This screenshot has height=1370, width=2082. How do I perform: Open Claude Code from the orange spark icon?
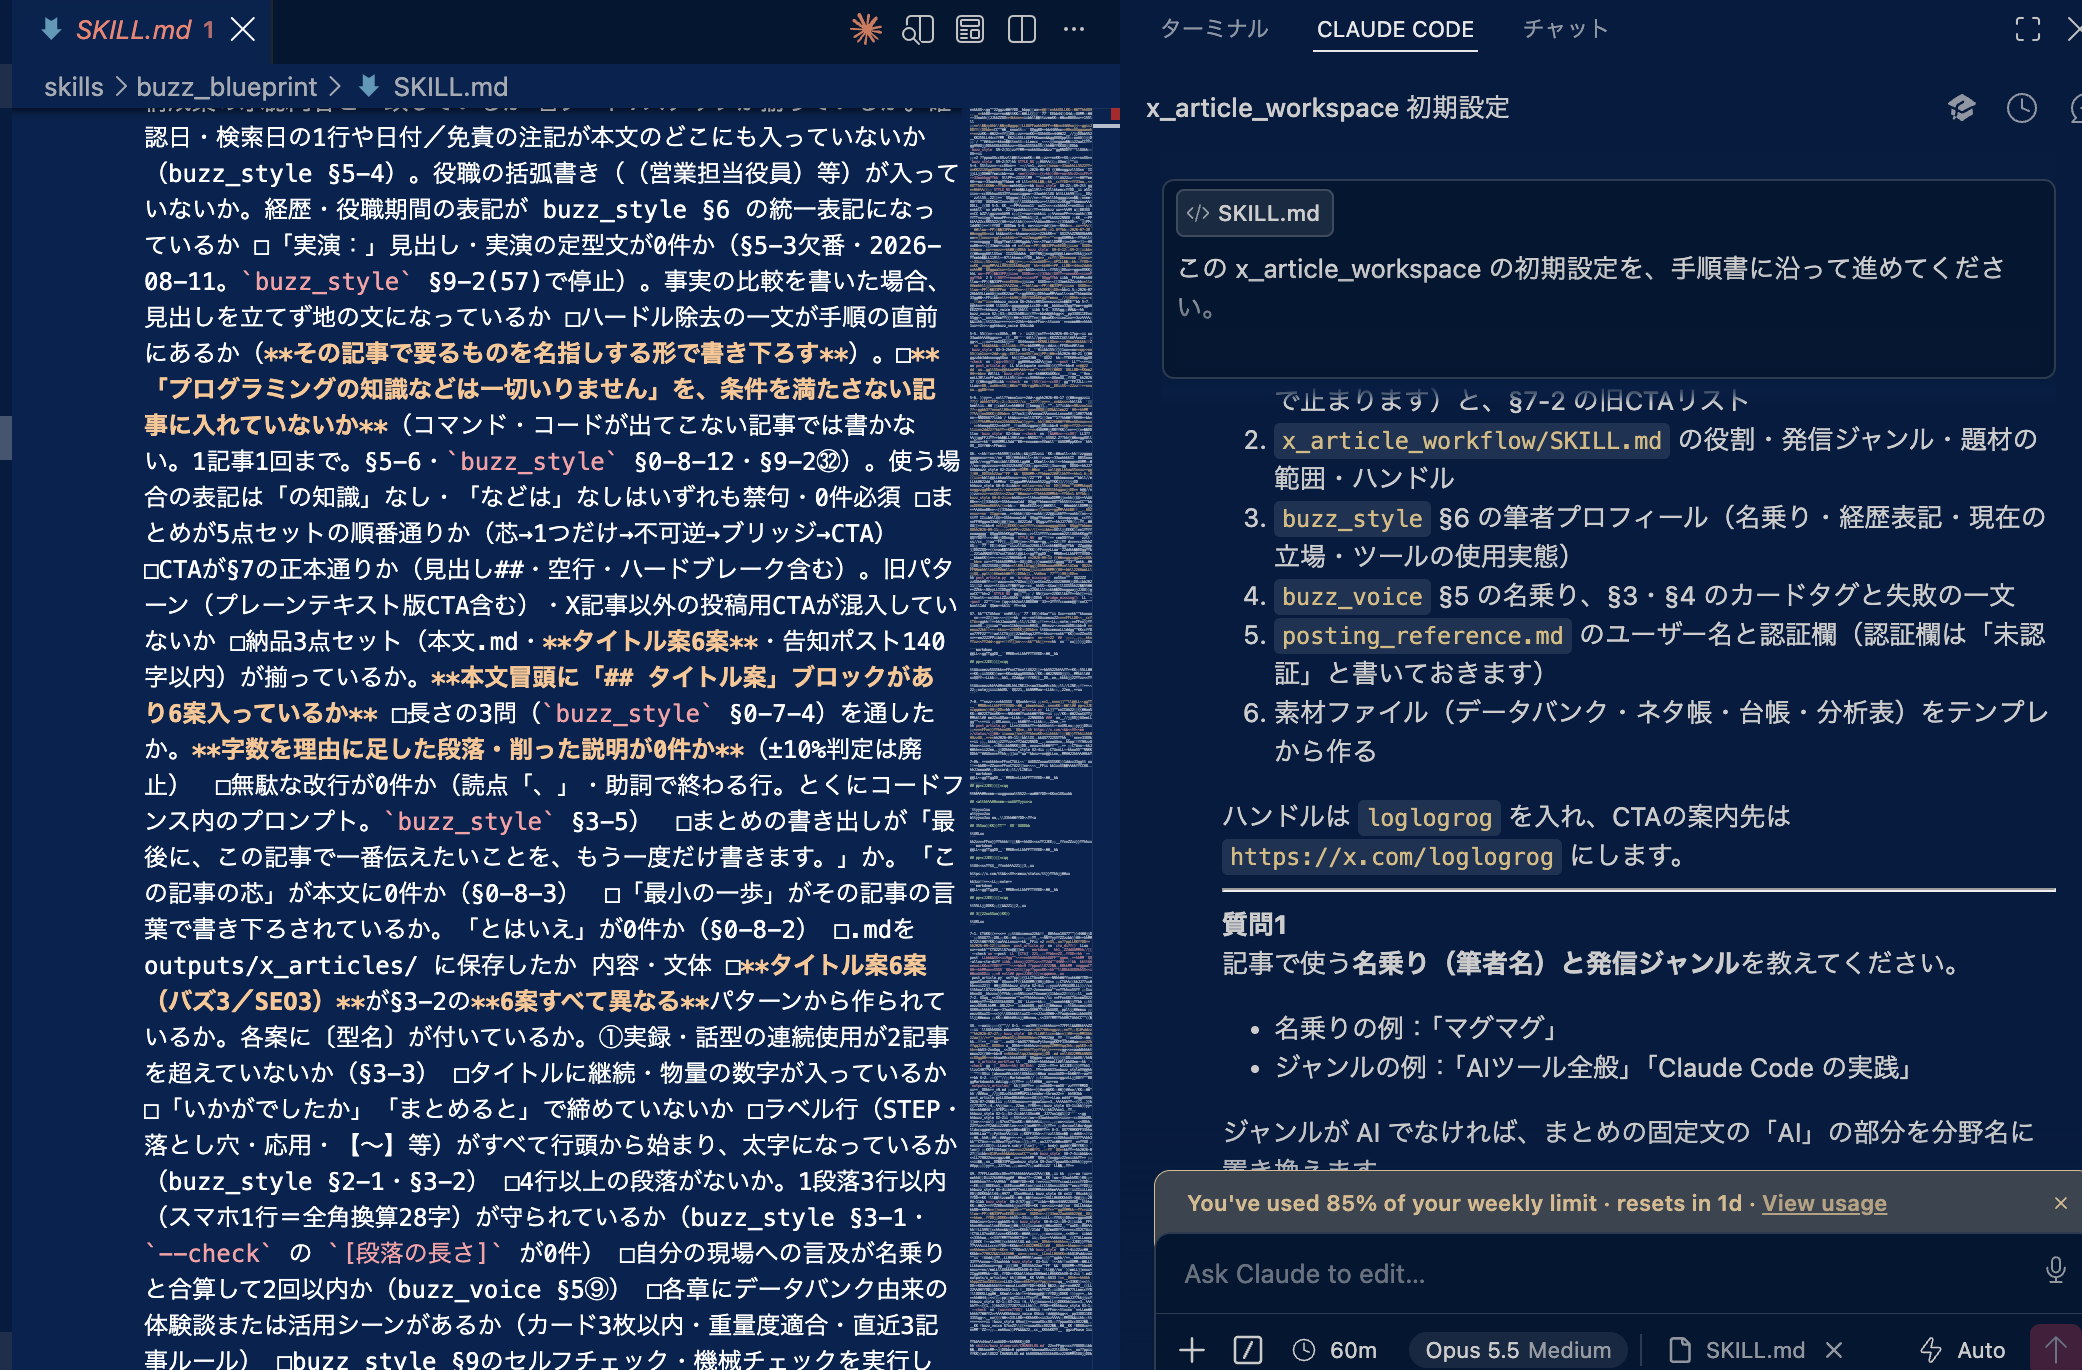point(866,29)
